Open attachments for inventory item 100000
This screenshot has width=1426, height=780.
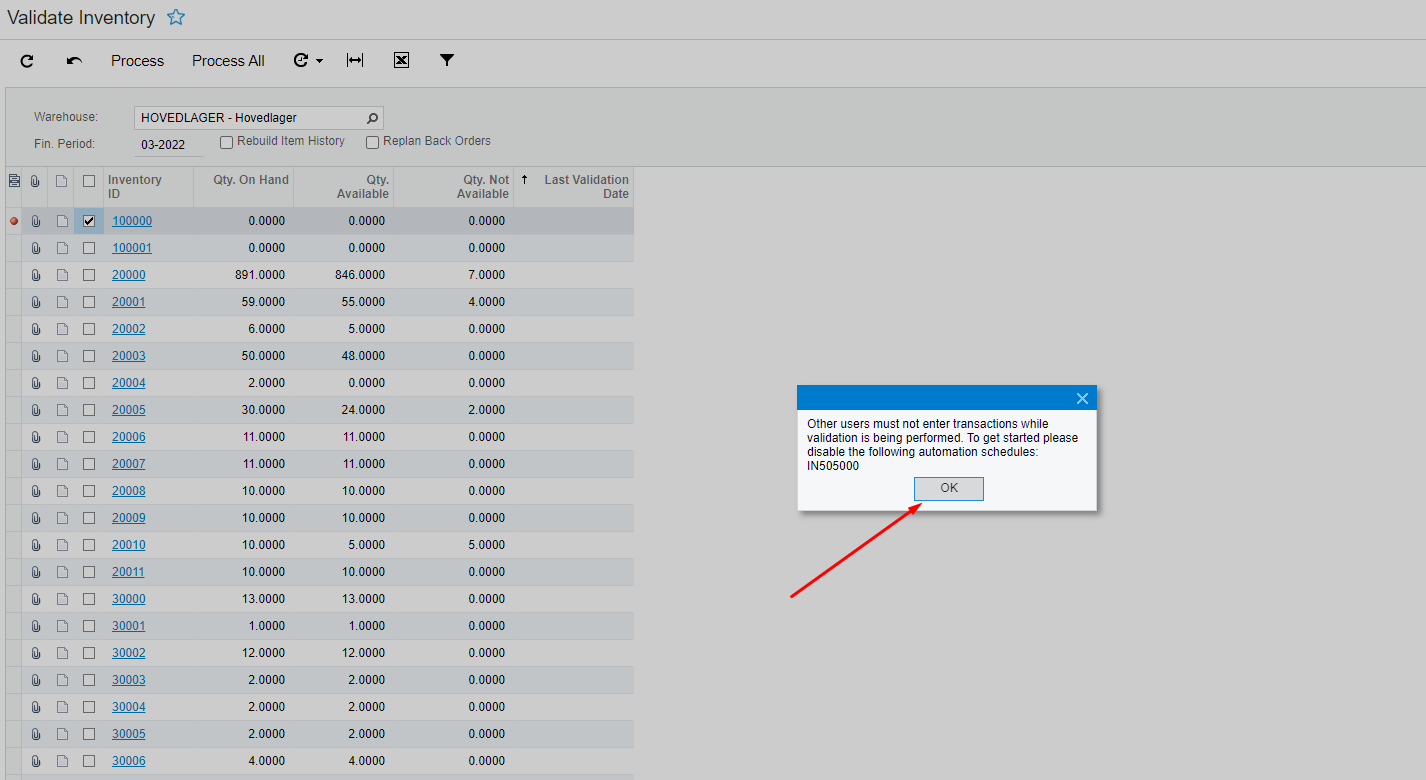pyautogui.click(x=35, y=220)
